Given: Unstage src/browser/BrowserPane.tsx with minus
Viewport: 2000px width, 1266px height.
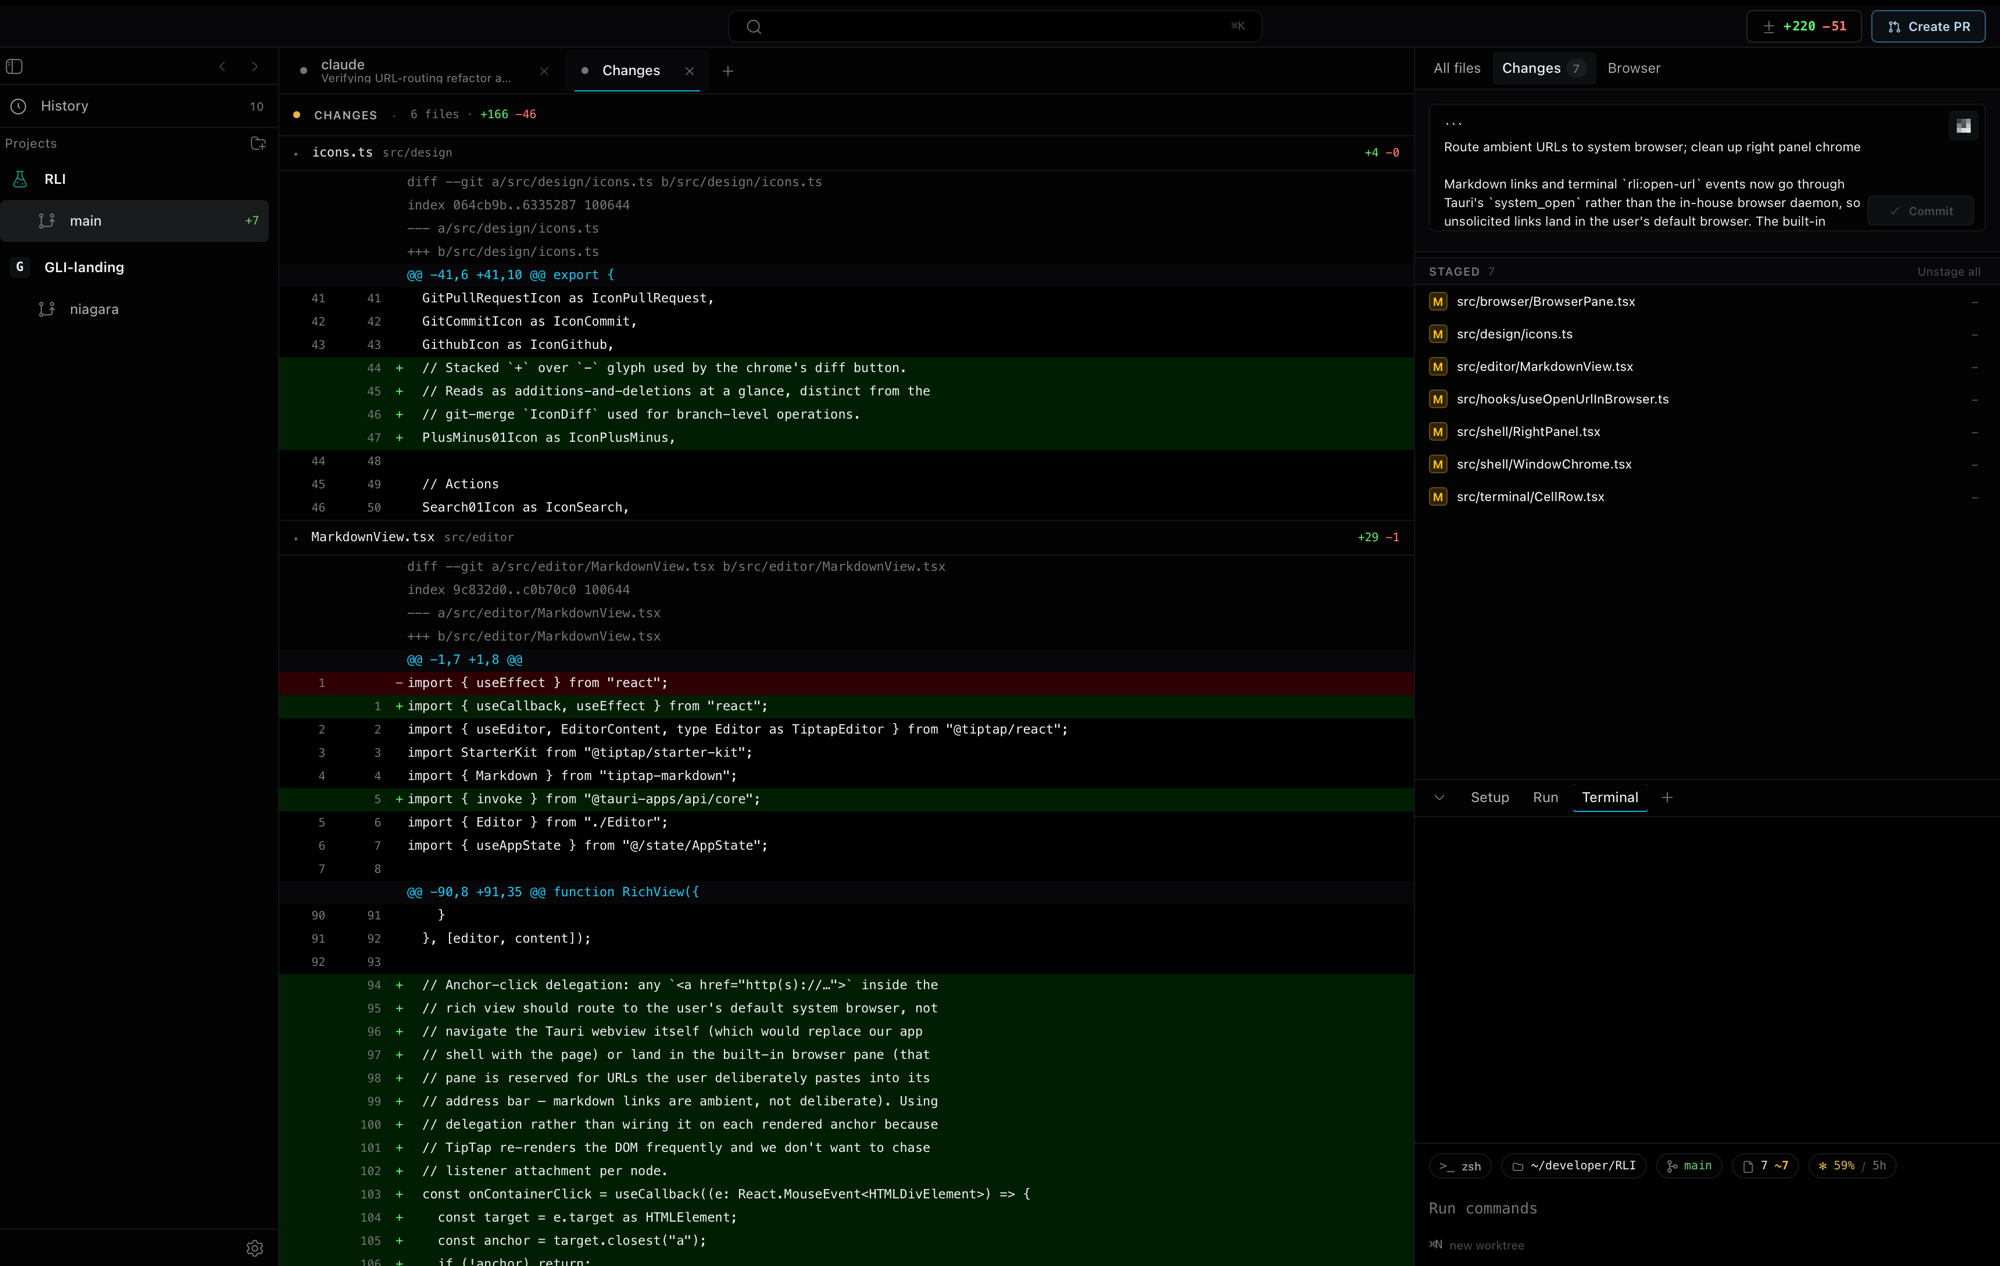Looking at the screenshot, I should click(x=1974, y=302).
